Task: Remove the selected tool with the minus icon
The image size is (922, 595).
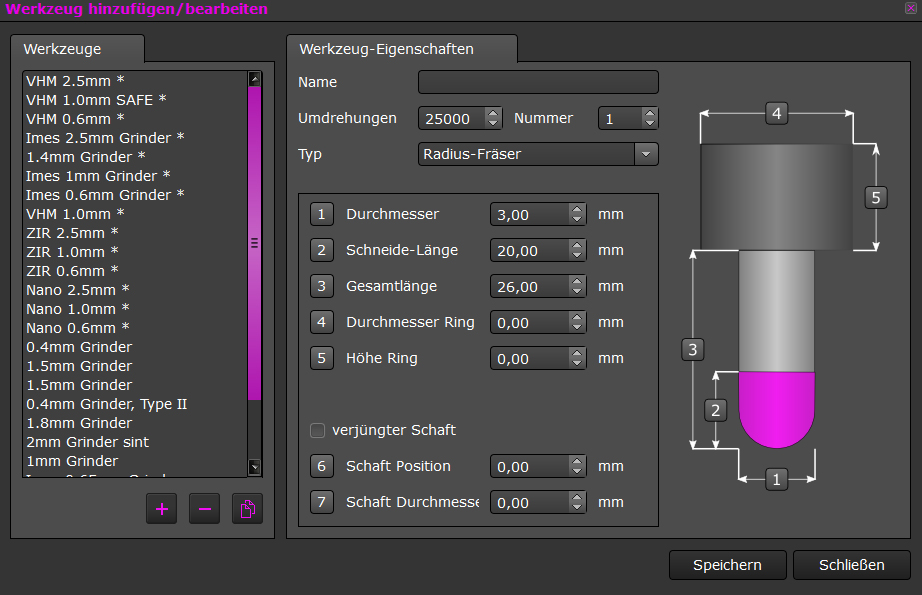Action: click(205, 509)
